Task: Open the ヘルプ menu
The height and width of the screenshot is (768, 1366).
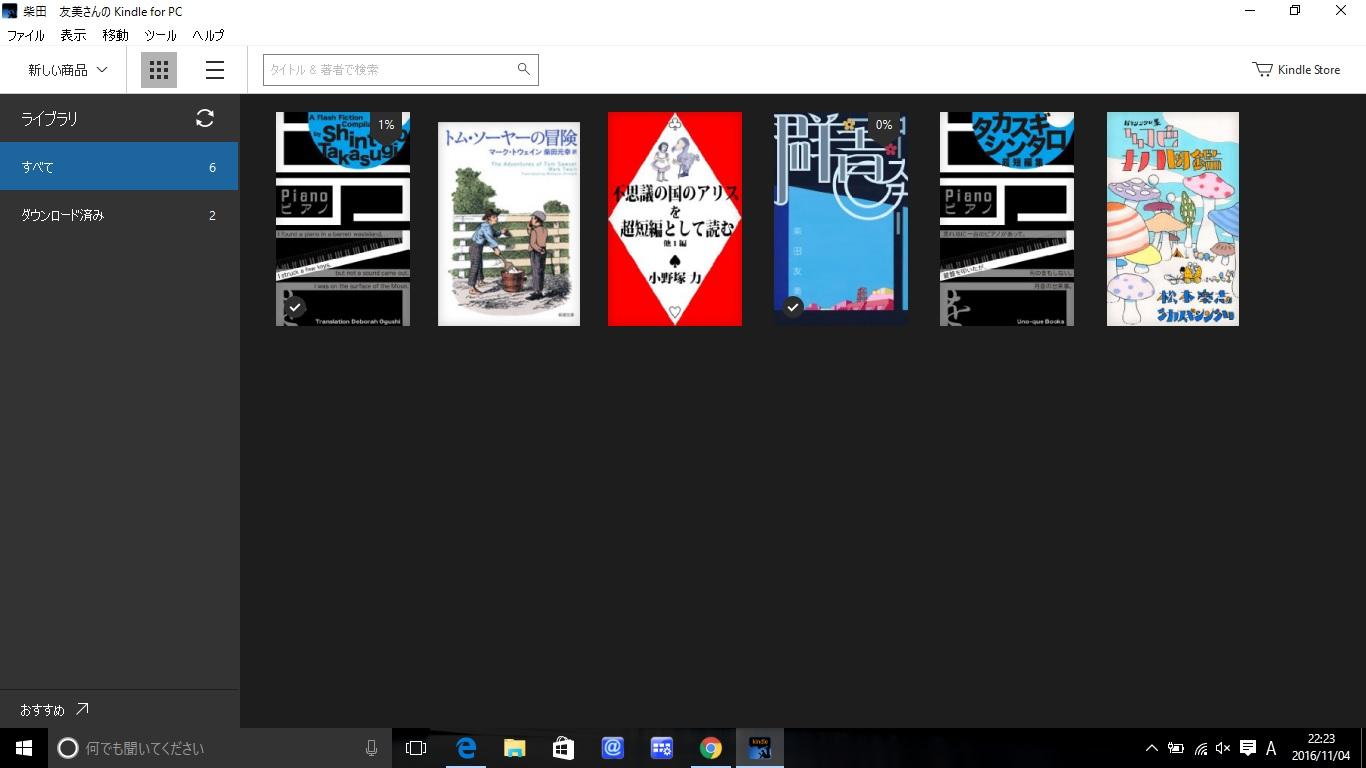Action: pyautogui.click(x=208, y=35)
